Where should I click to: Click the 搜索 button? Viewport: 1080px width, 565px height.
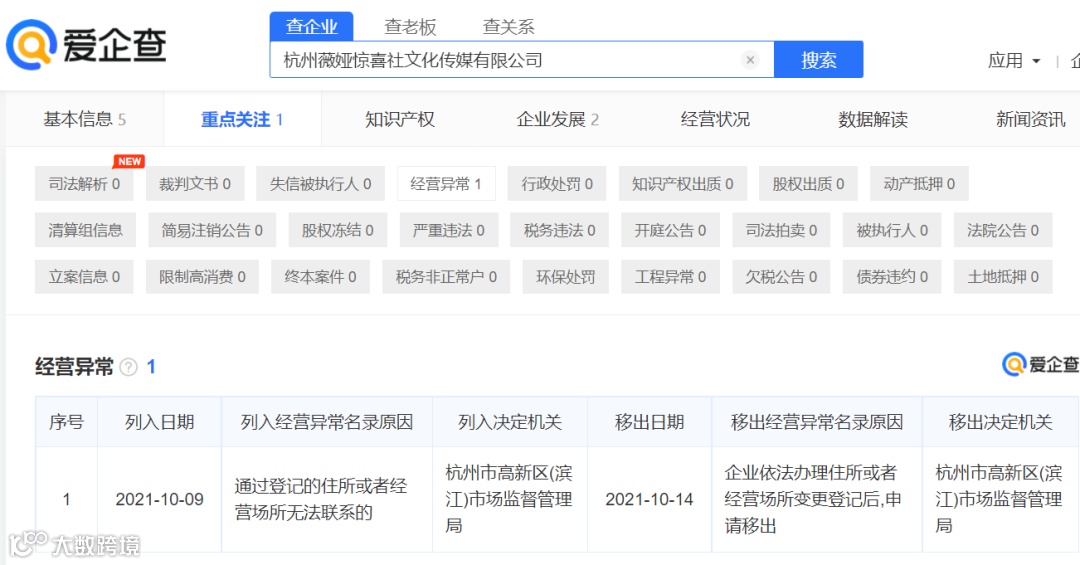(818, 60)
